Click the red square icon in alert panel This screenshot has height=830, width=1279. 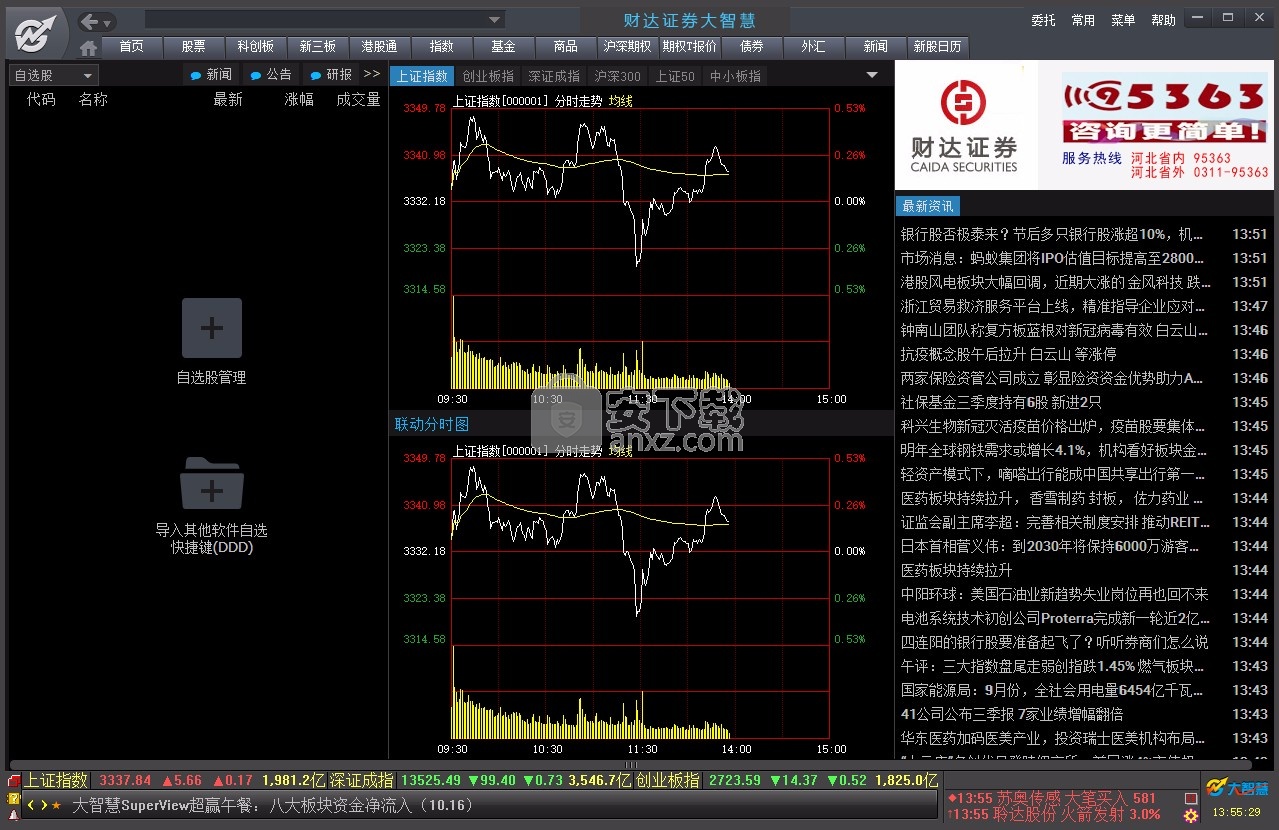click(x=1190, y=798)
